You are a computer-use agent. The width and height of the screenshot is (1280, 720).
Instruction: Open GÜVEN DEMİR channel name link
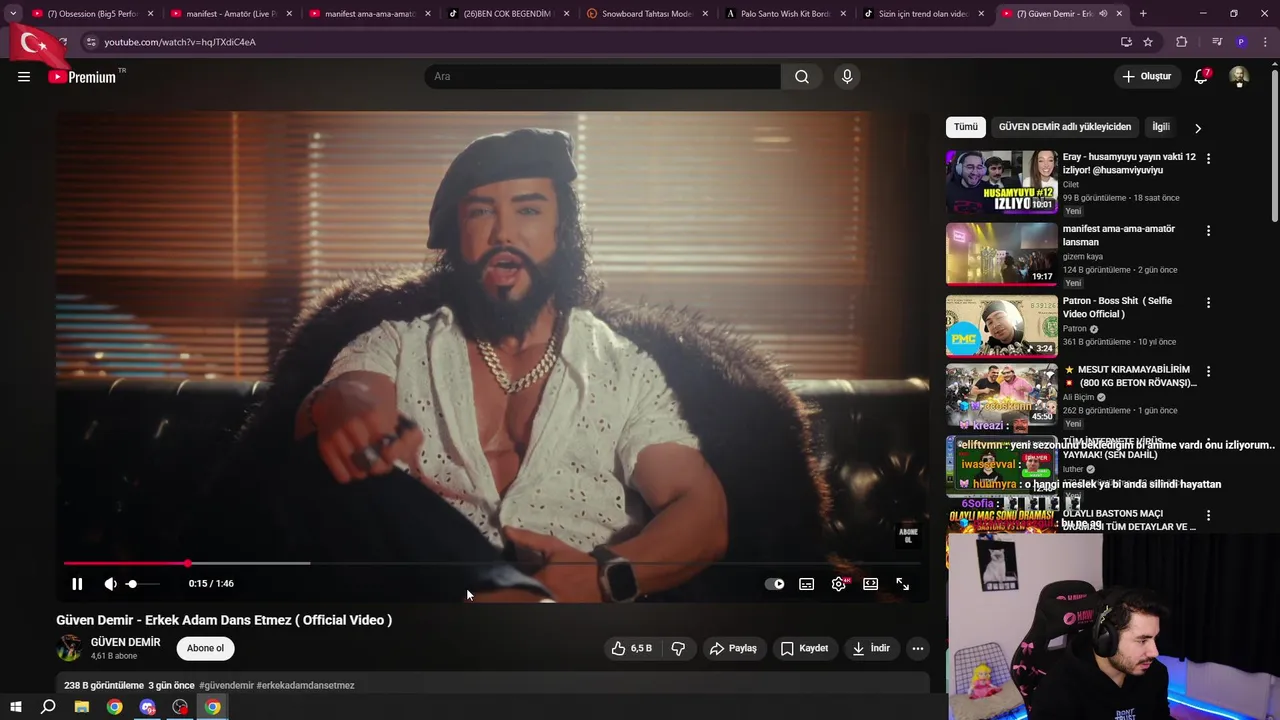click(x=126, y=642)
